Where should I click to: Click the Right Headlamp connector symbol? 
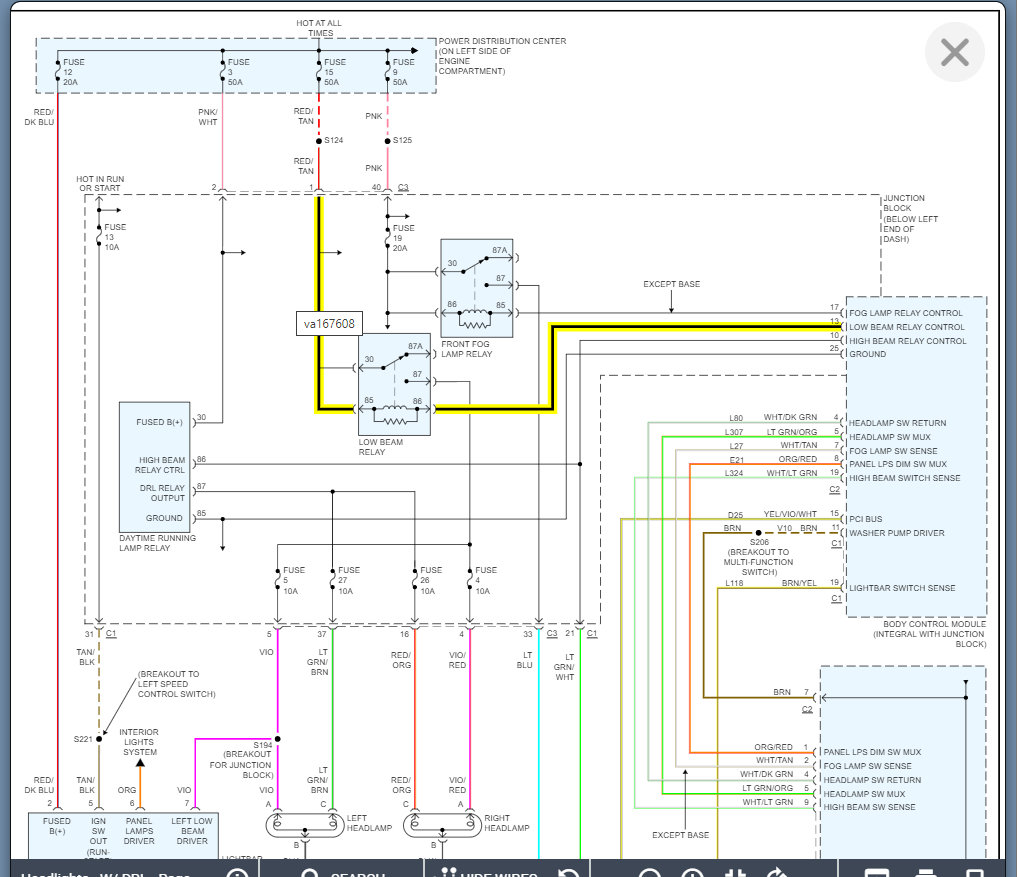(440, 825)
